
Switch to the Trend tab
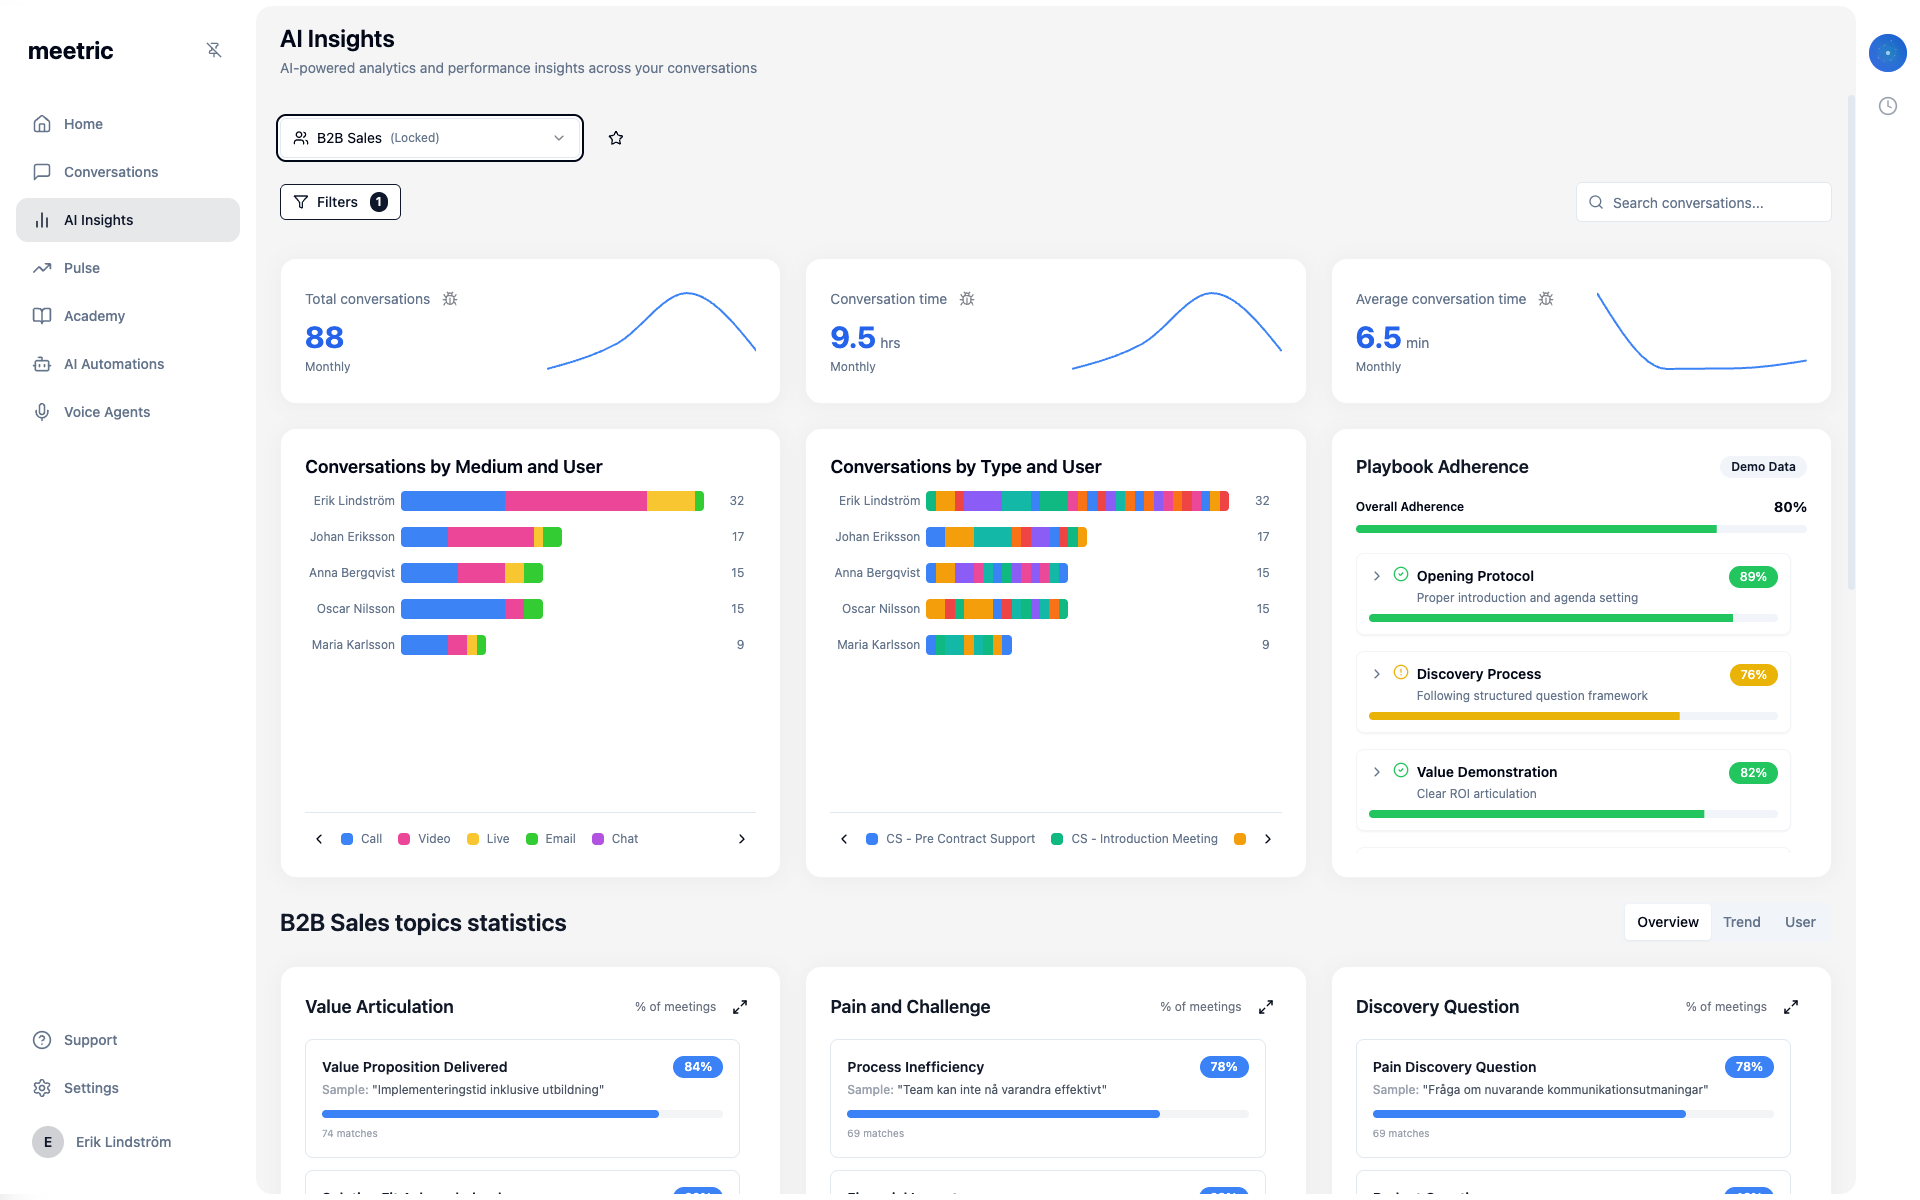1742,922
